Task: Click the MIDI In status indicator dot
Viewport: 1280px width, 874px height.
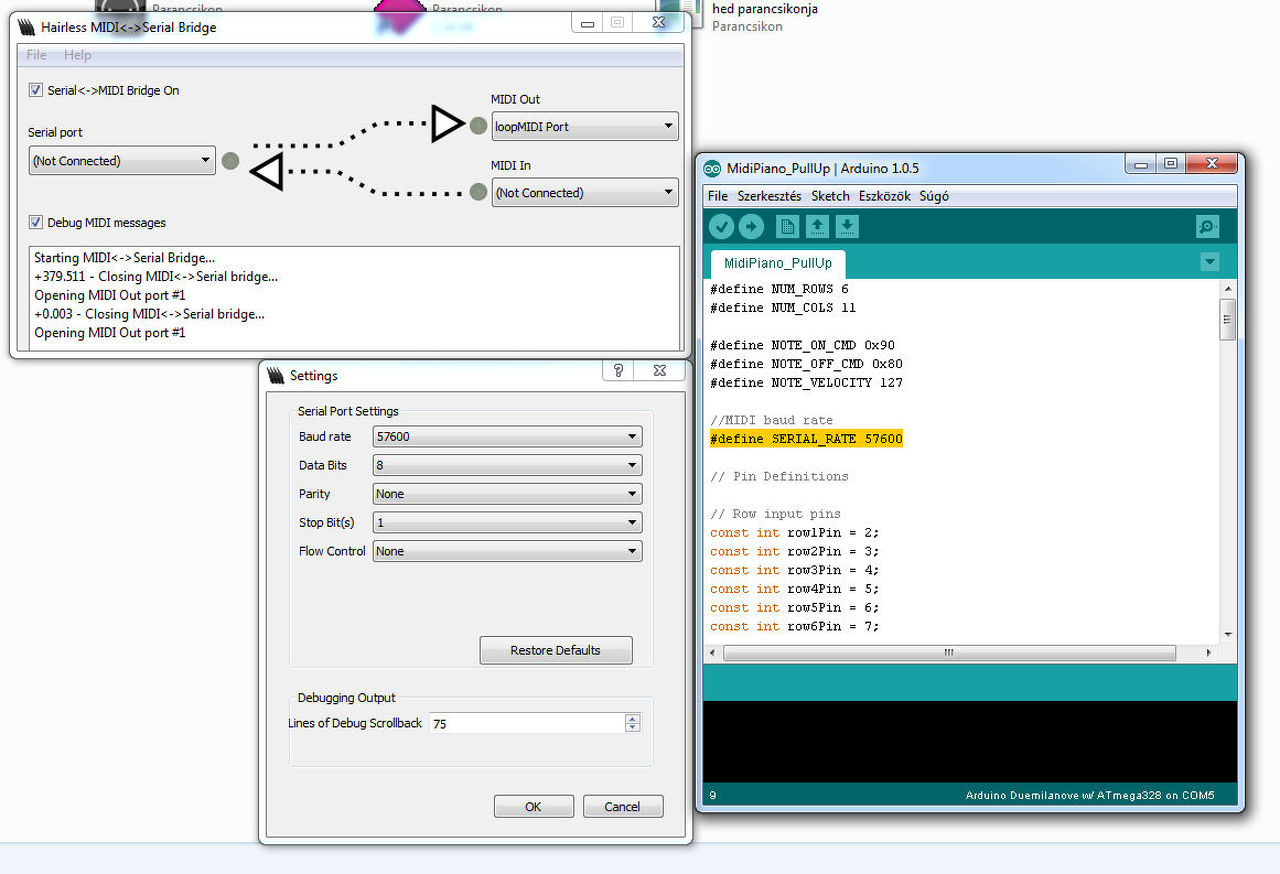Action: (479, 192)
